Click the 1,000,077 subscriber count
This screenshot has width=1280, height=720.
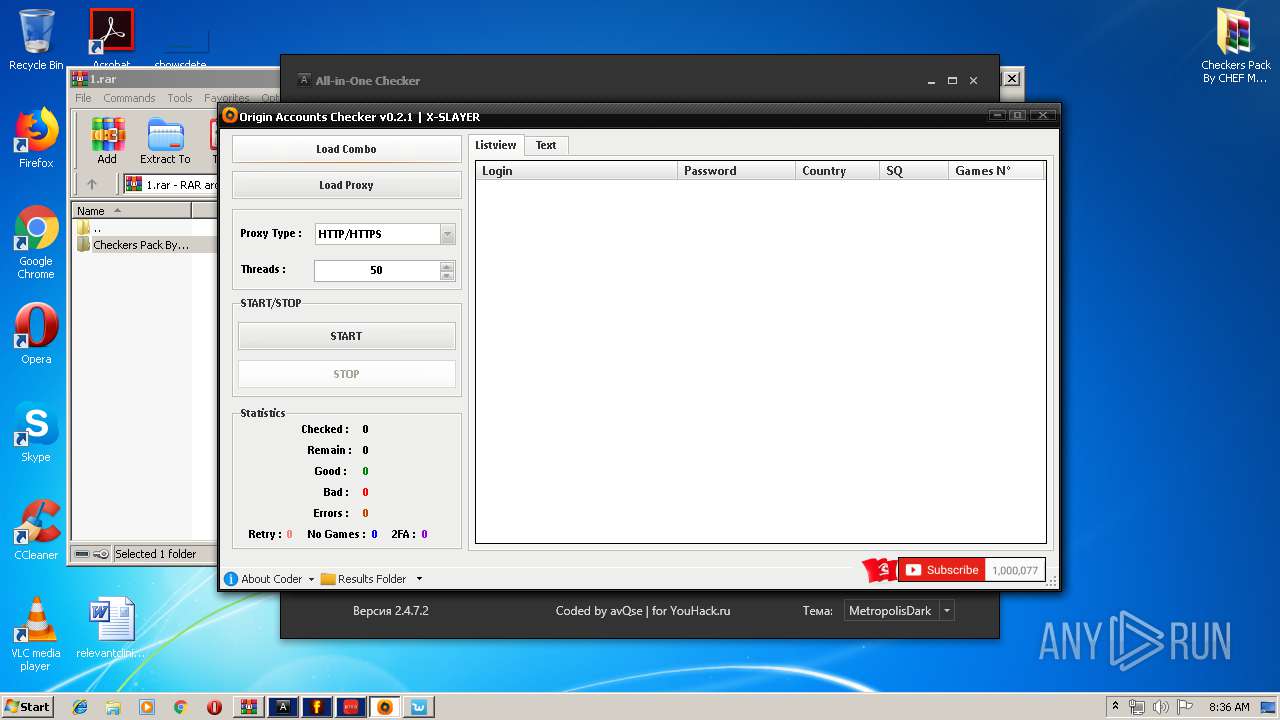coord(1015,570)
